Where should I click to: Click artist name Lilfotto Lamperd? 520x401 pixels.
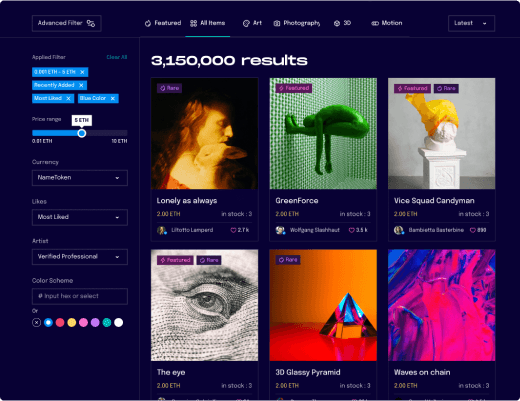click(192, 230)
